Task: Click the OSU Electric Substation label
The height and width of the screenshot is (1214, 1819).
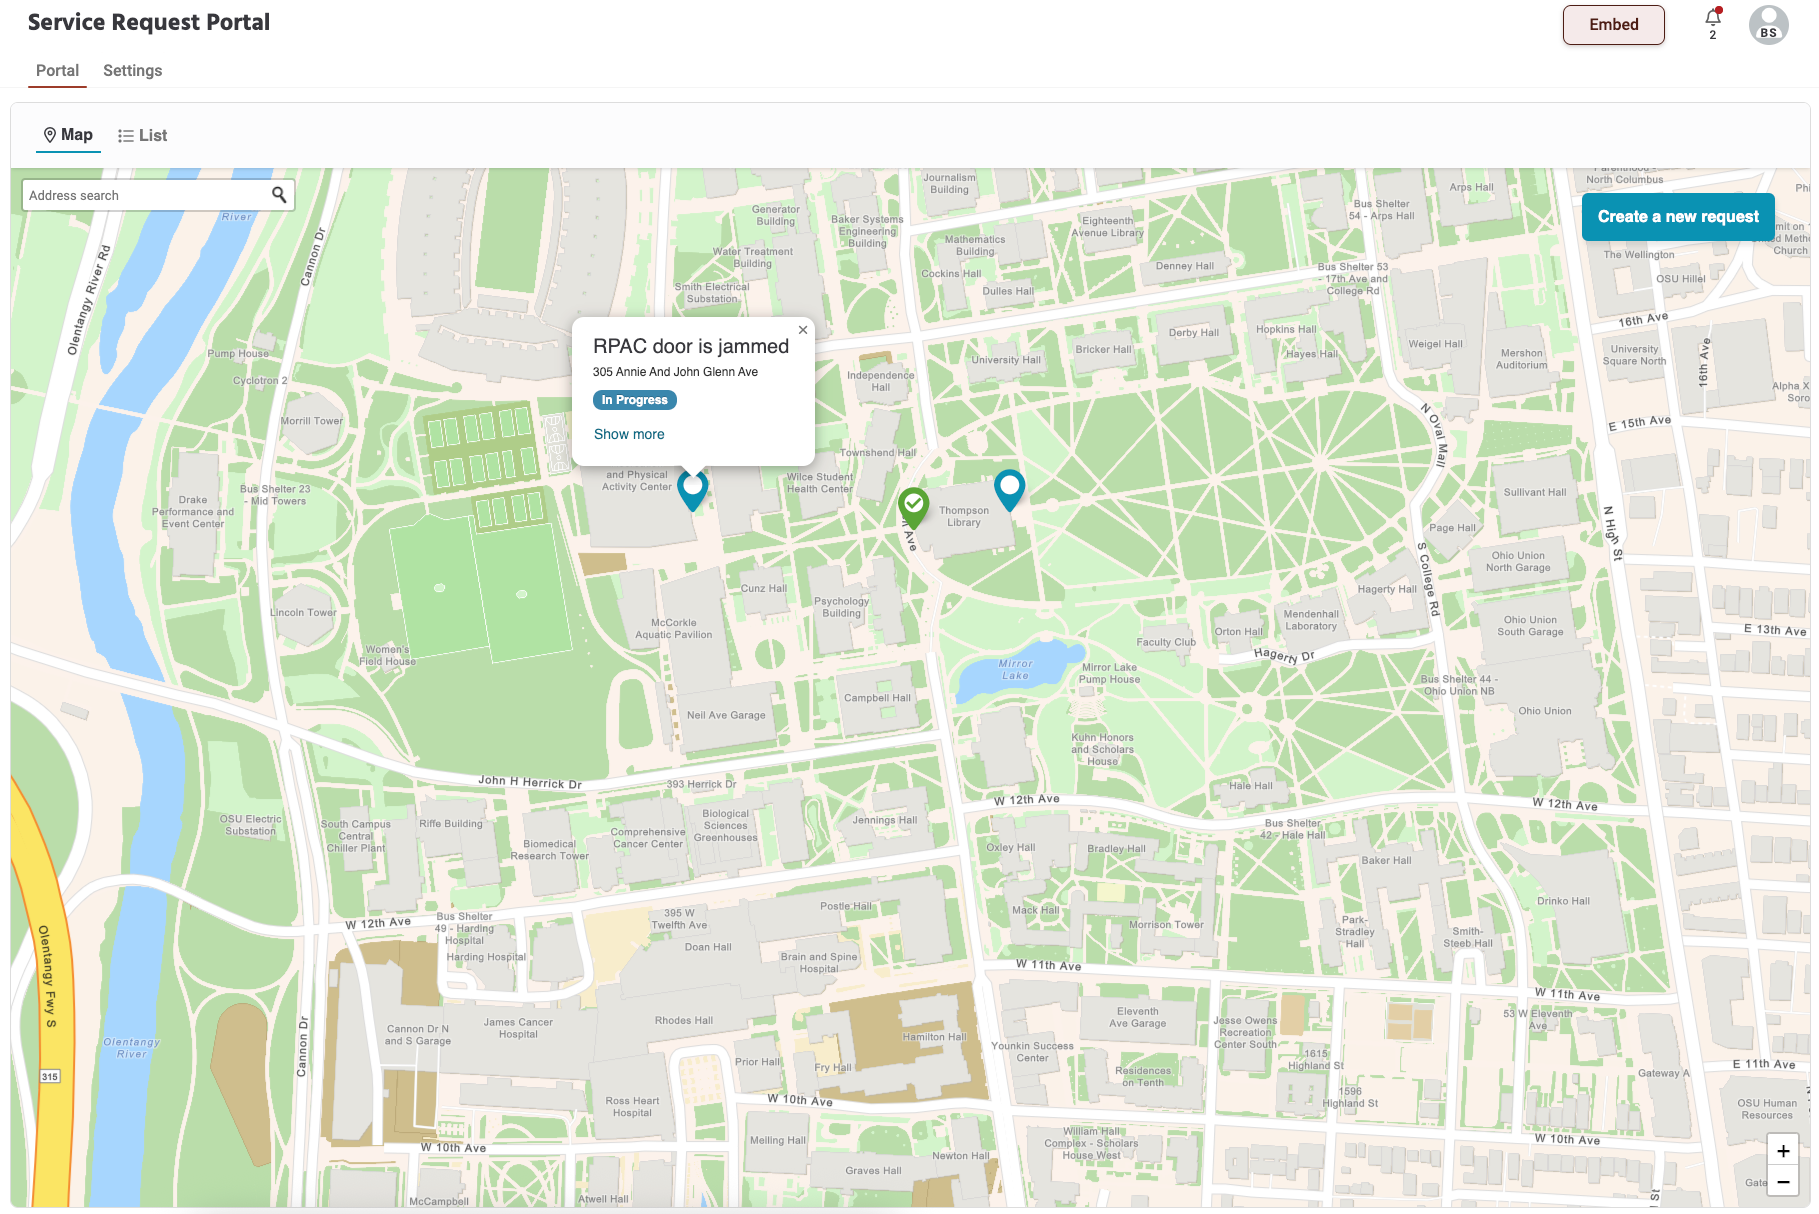Action: point(250,825)
